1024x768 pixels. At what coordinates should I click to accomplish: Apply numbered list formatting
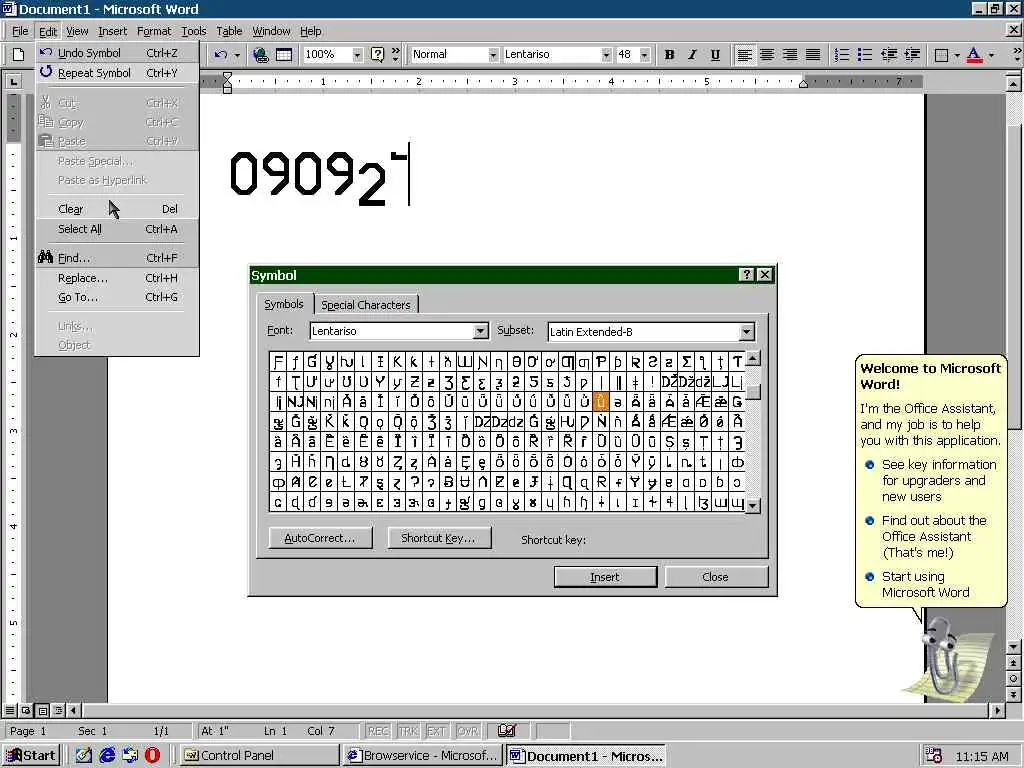pos(842,55)
